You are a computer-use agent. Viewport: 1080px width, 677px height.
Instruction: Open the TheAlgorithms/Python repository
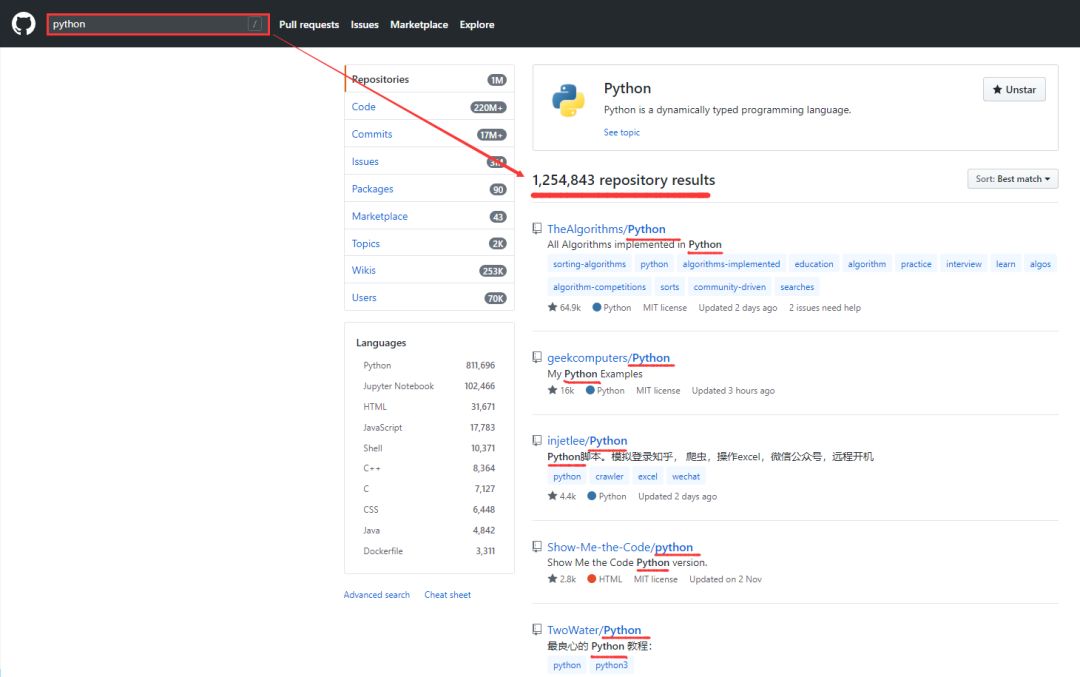click(x=606, y=229)
